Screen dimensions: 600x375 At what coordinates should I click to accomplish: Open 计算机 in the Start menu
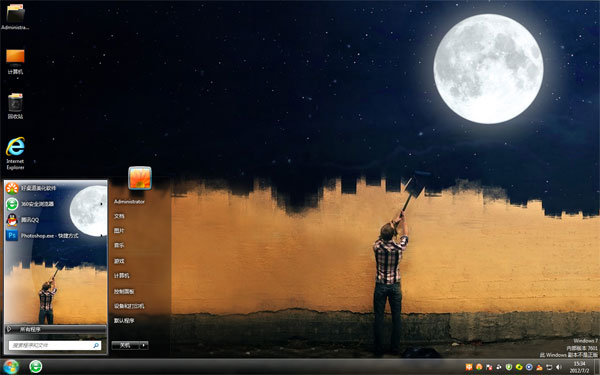121,276
